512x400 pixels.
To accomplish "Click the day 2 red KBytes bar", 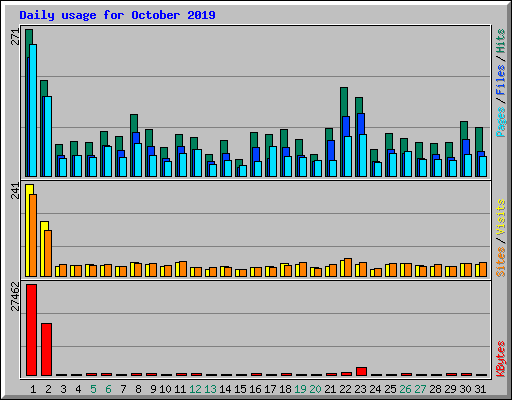I will tap(46, 349).
